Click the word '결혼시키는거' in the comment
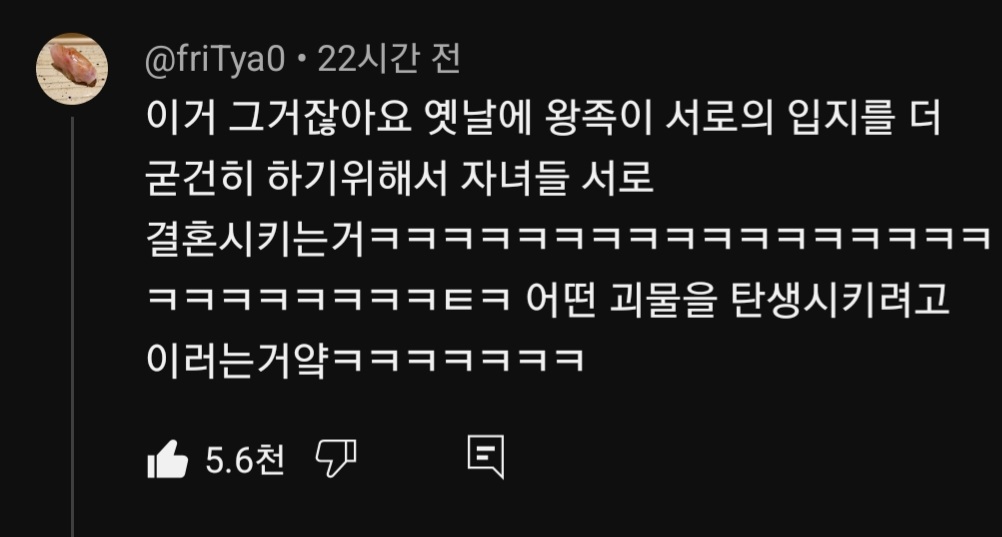The width and height of the screenshot is (1002, 537). point(256,238)
